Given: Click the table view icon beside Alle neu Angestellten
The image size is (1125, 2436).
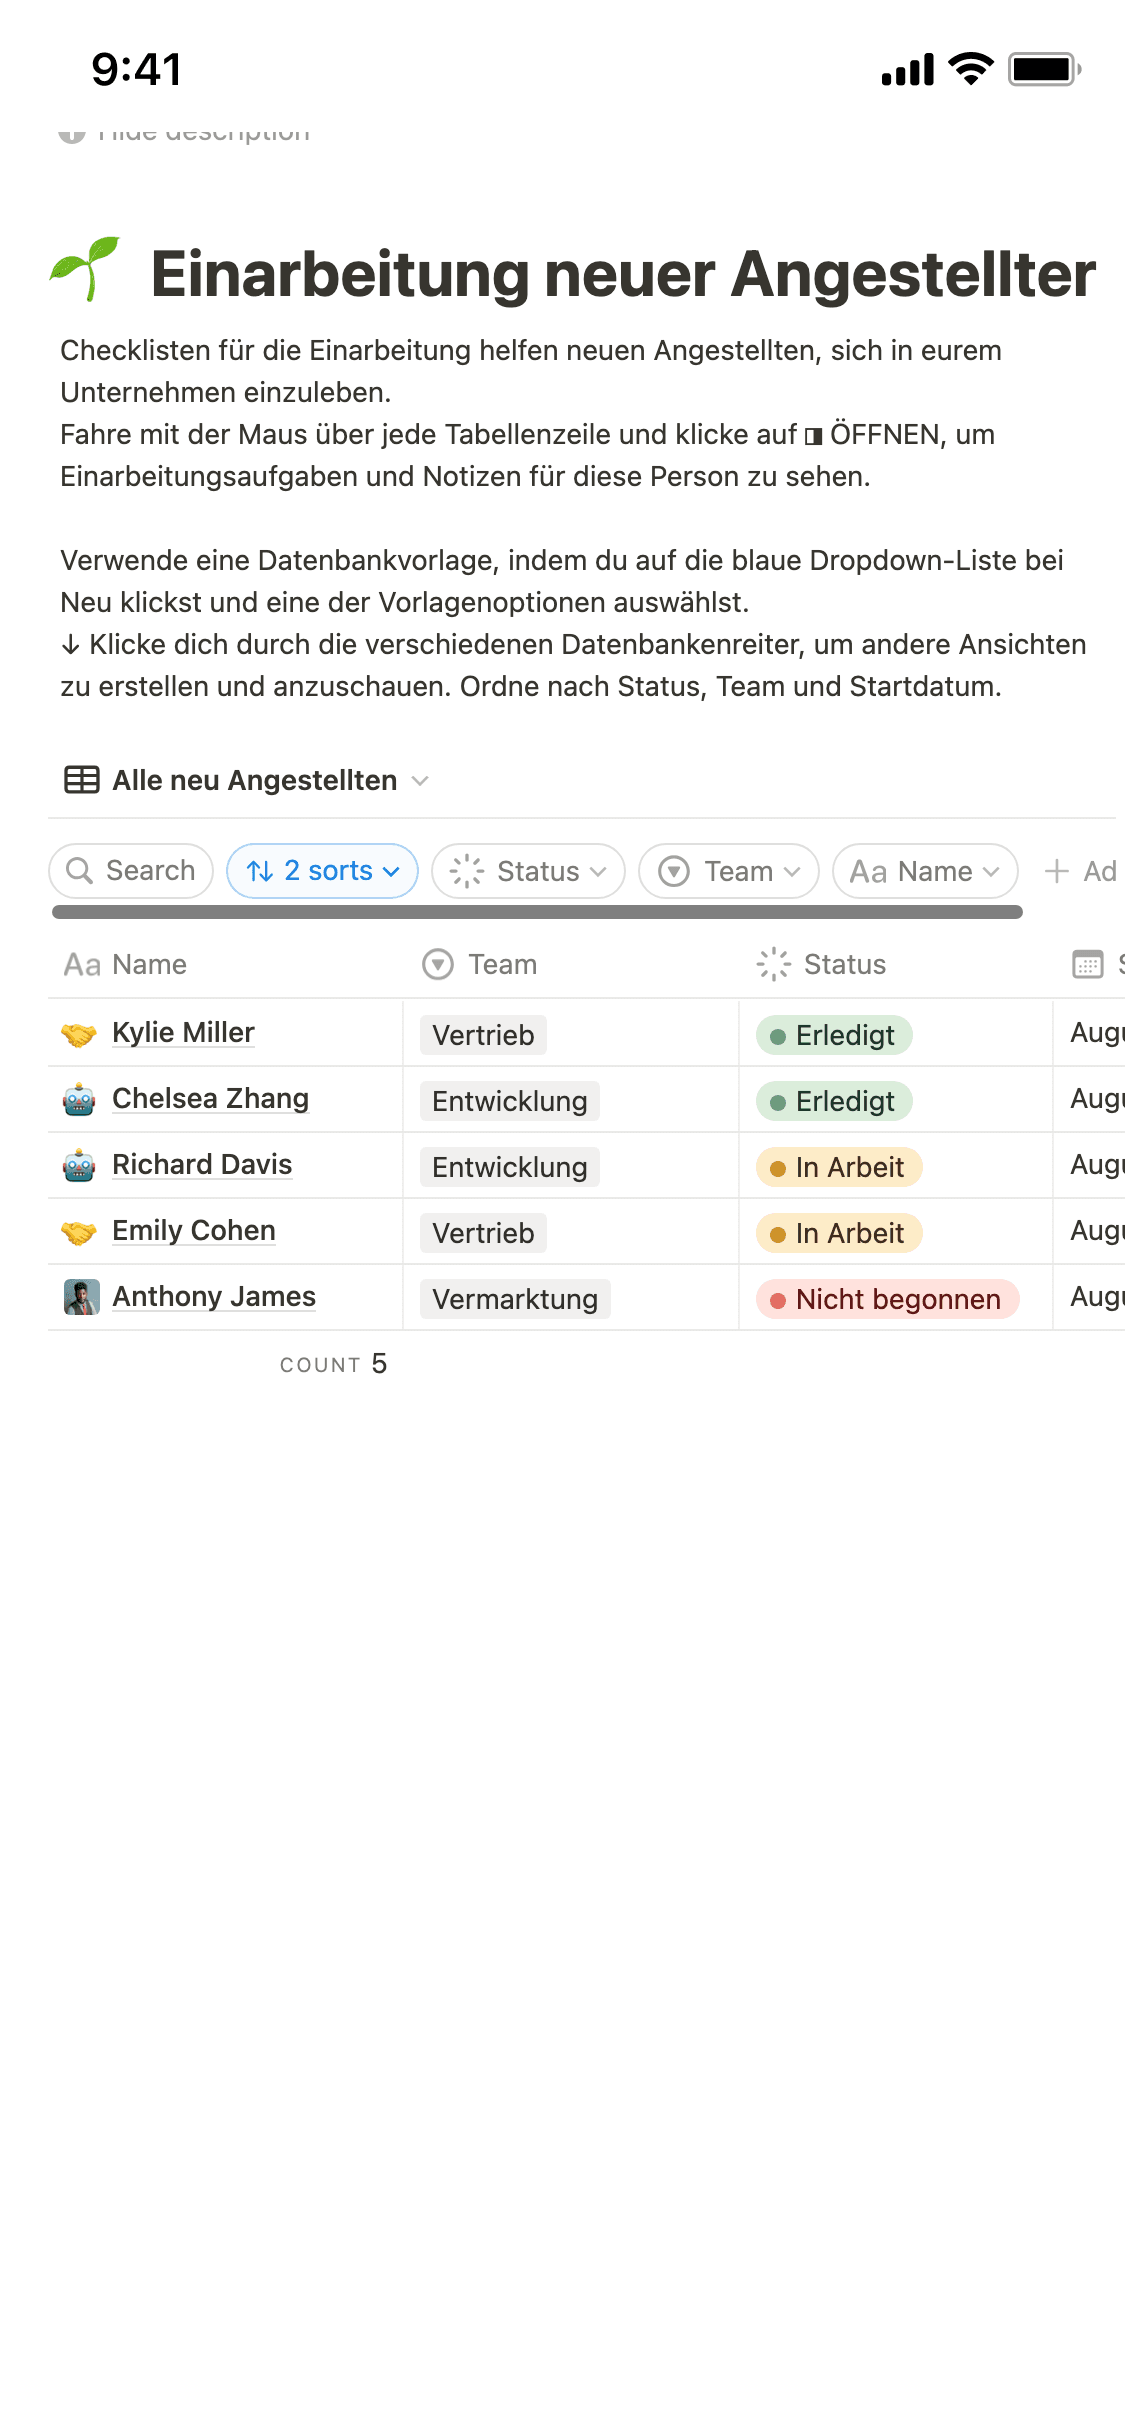Looking at the screenshot, I should pyautogui.click(x=82, y=780).
